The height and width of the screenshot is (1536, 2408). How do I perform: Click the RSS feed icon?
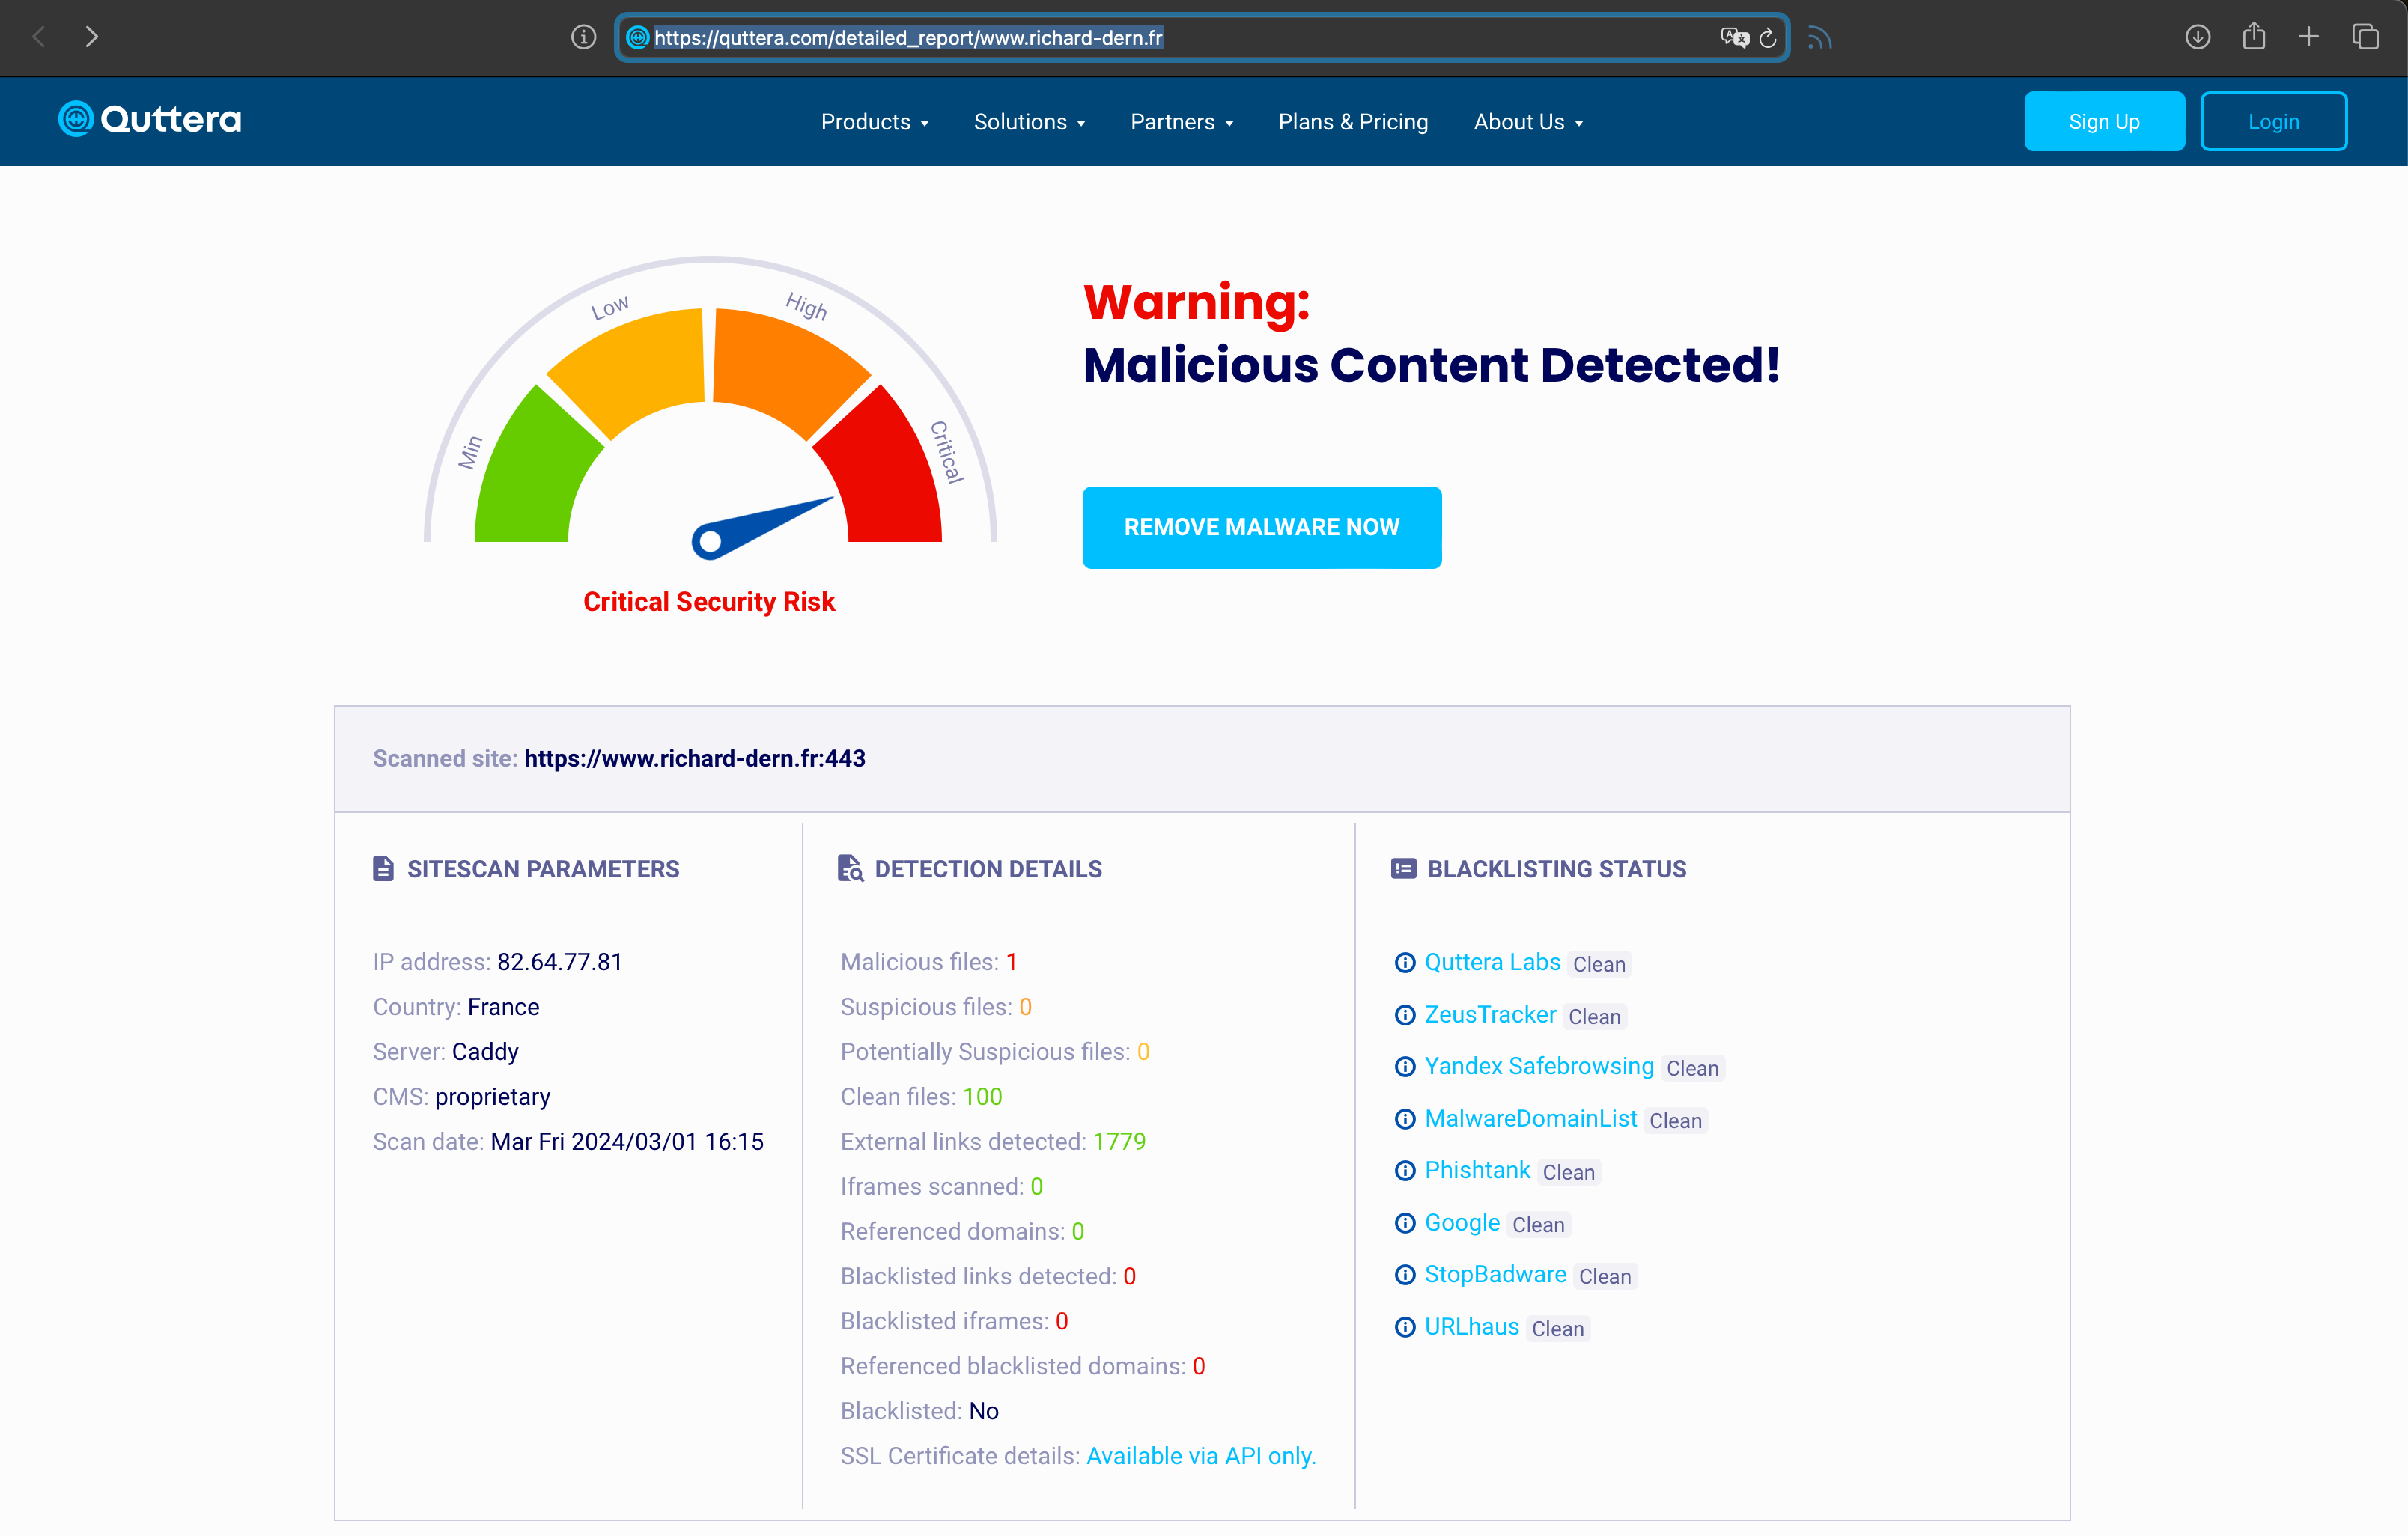1820,38
